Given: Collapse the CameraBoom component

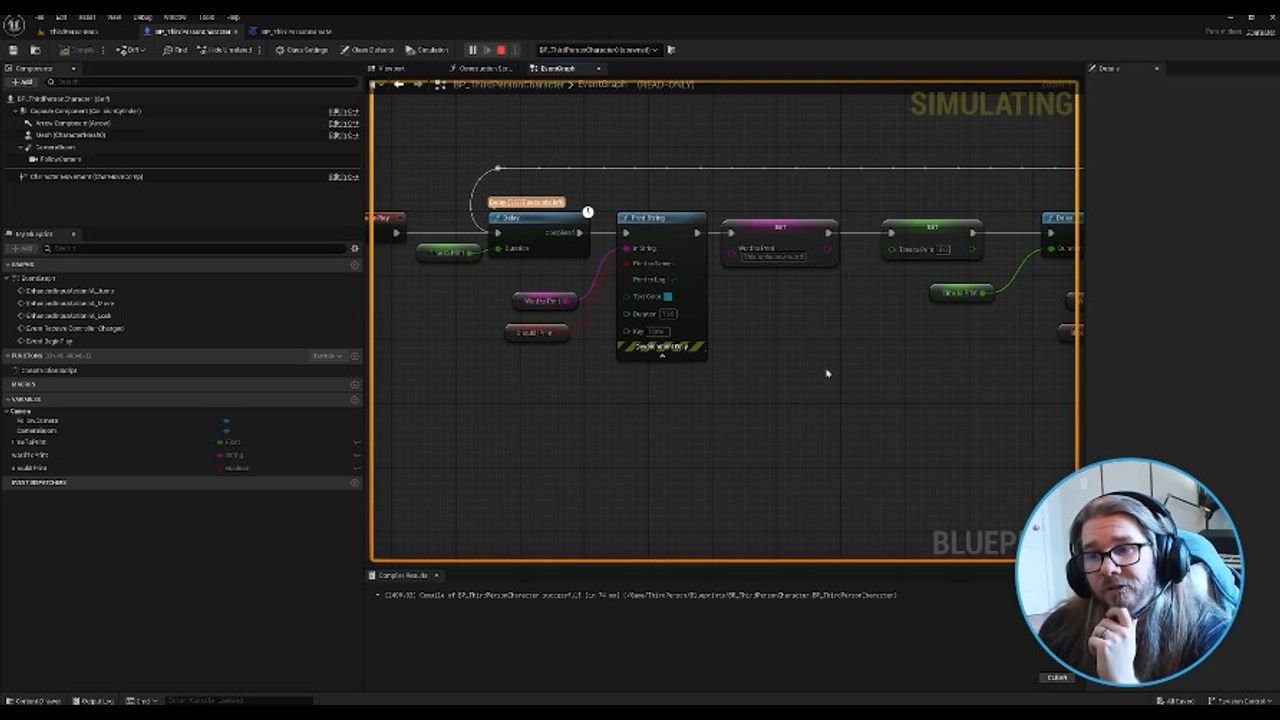Looking at the screenshot, I should 21,147.
